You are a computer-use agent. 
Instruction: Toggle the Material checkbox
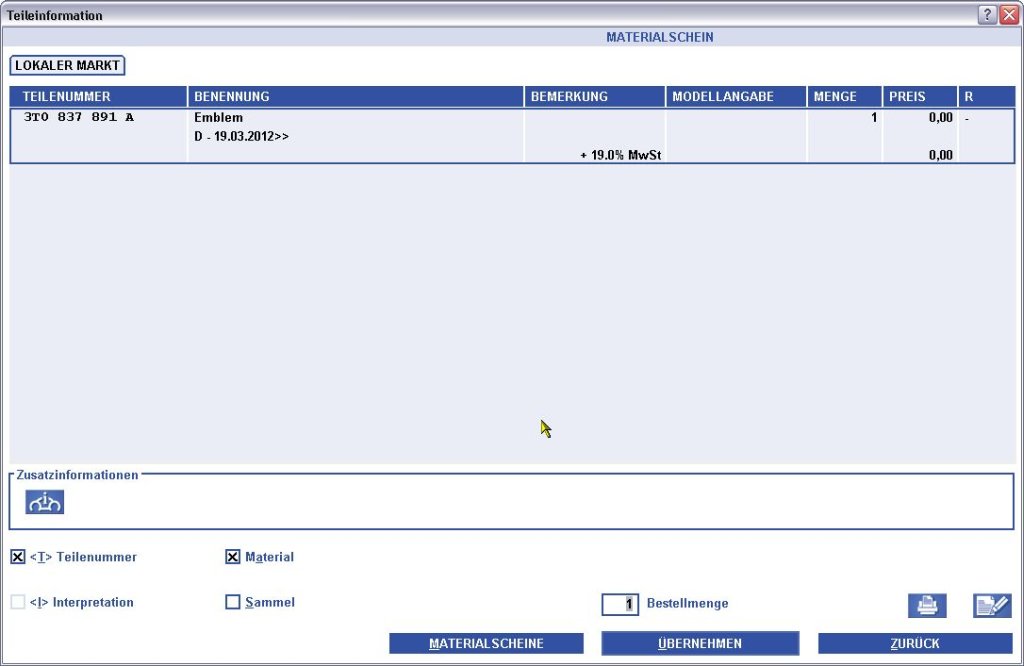[233, 557]
